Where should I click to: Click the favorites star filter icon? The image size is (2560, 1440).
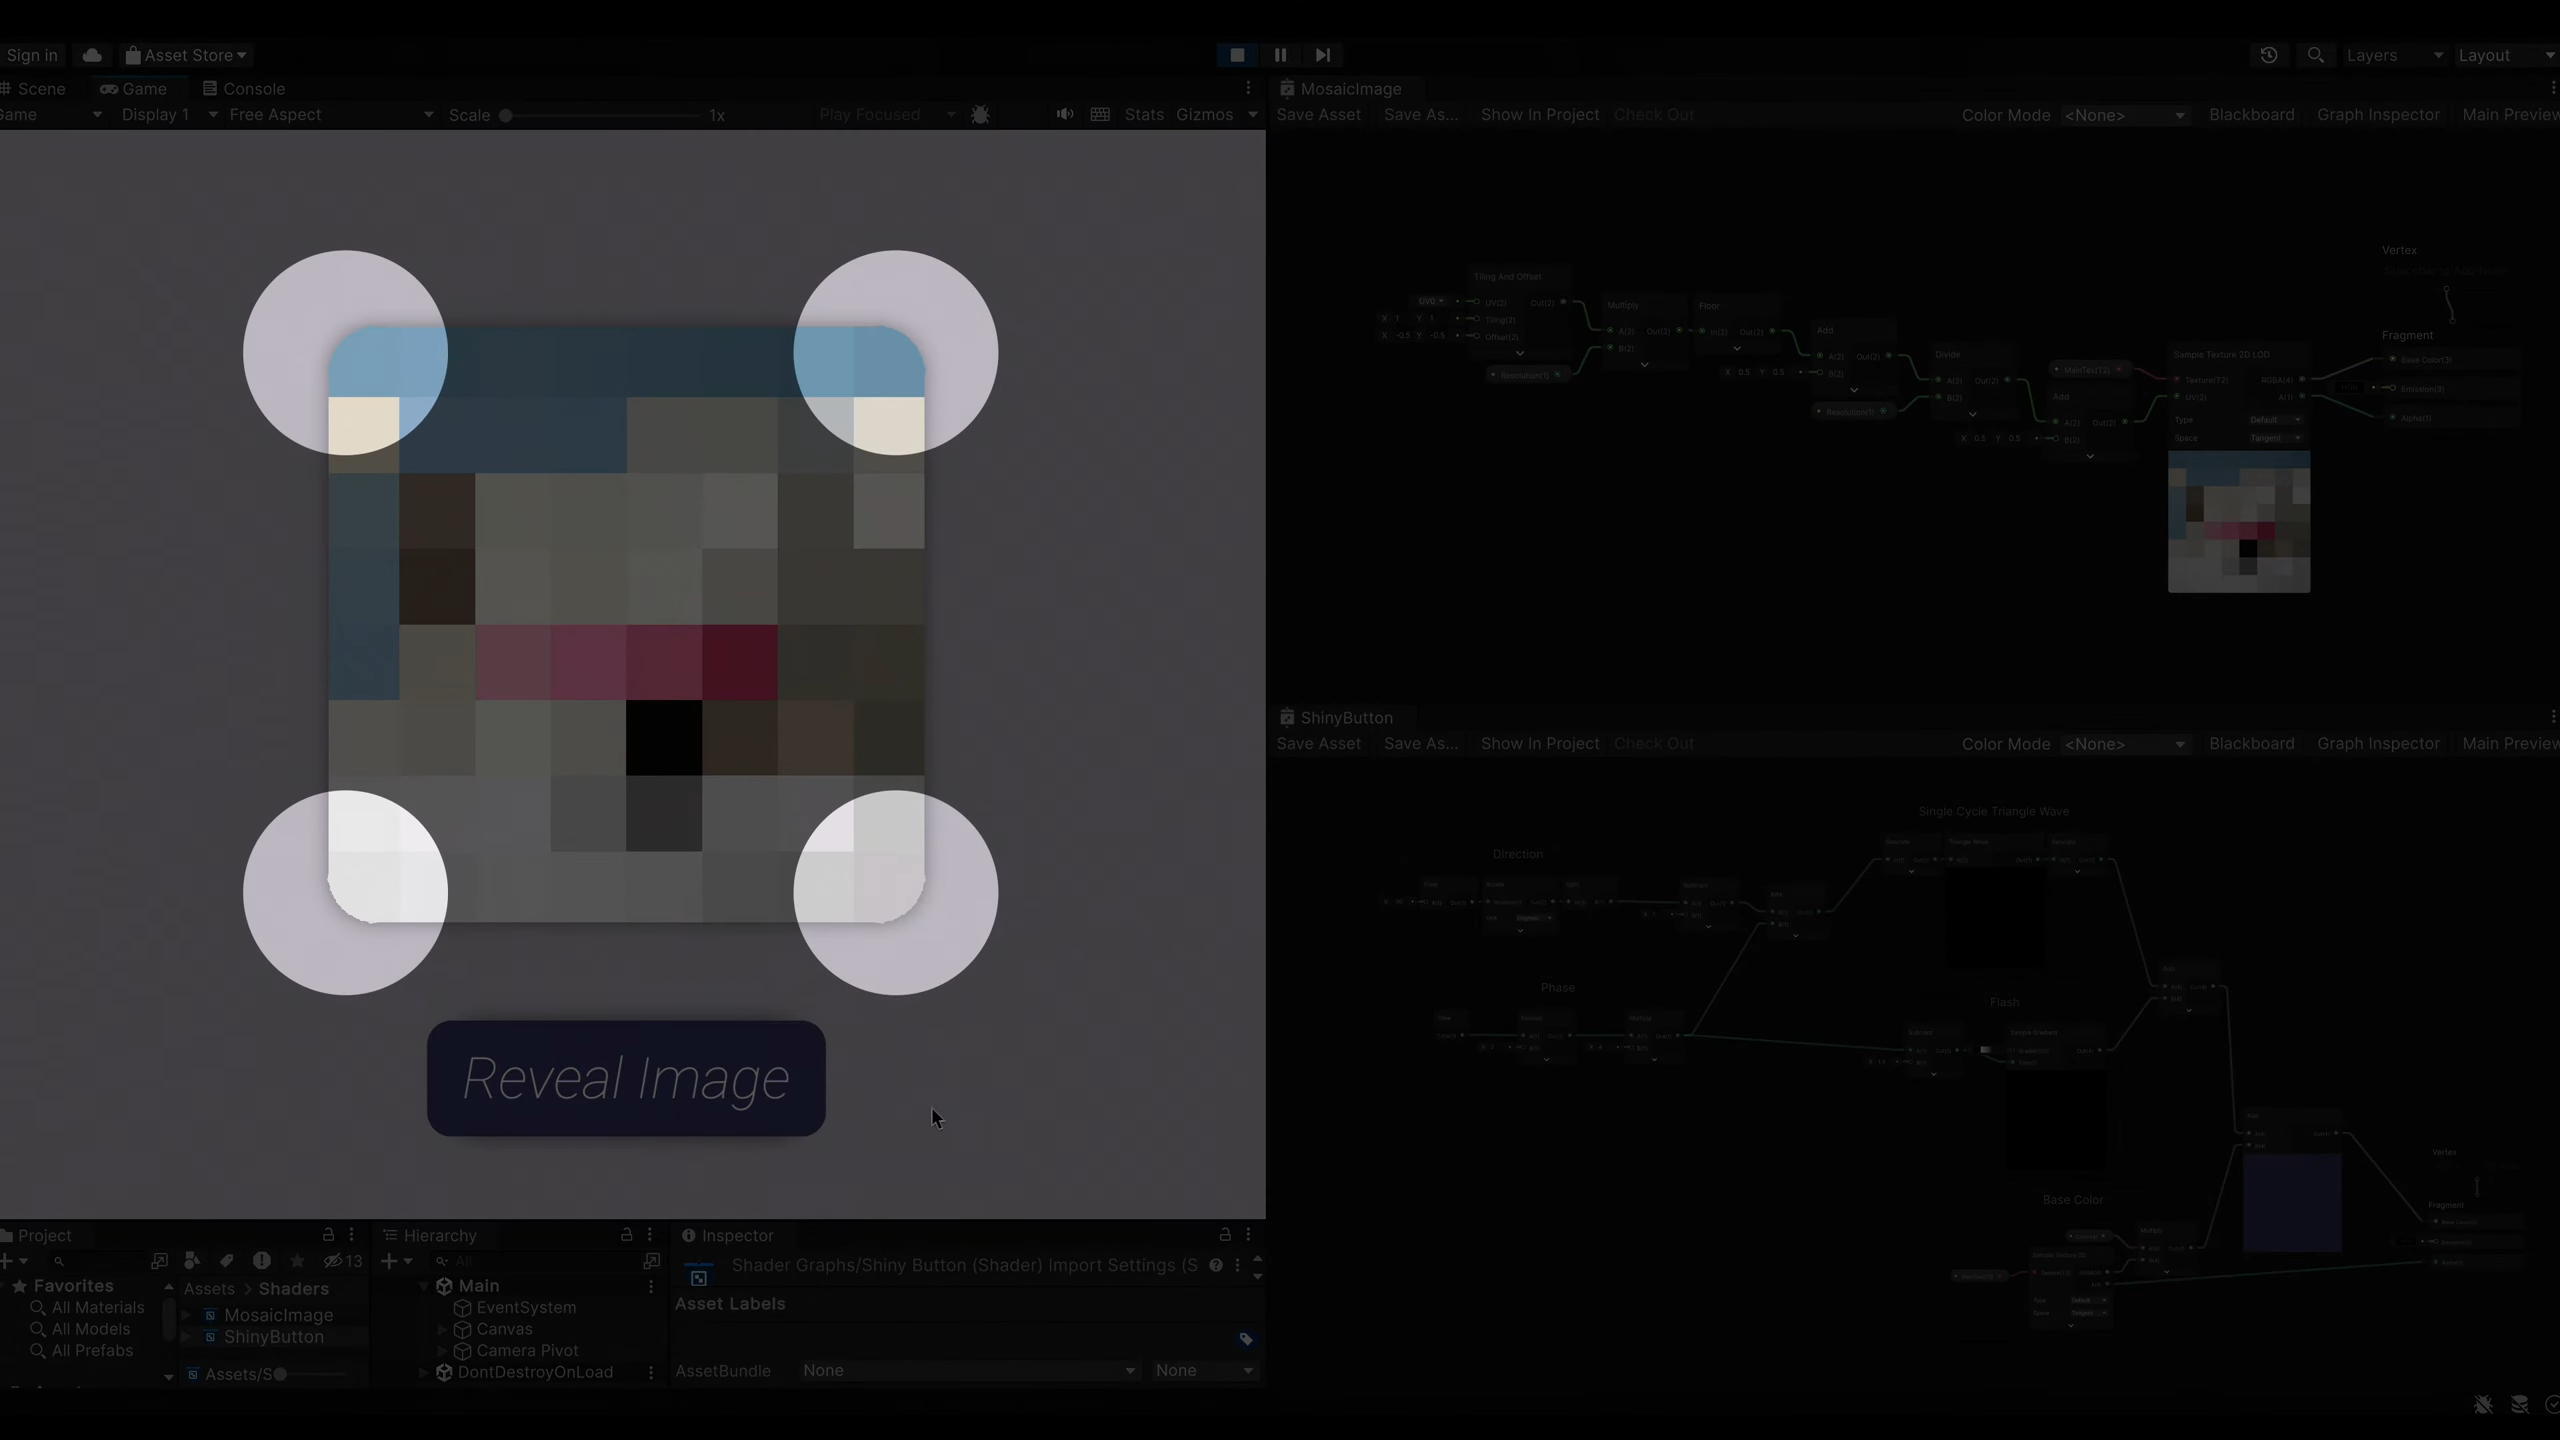[297, 1261]
